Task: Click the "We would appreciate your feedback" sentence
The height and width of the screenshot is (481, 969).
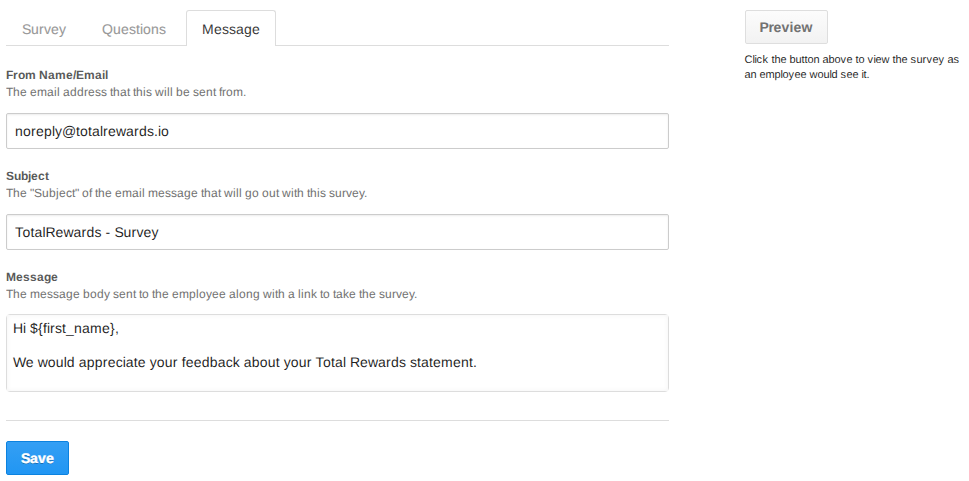Action: coord(245,361)
